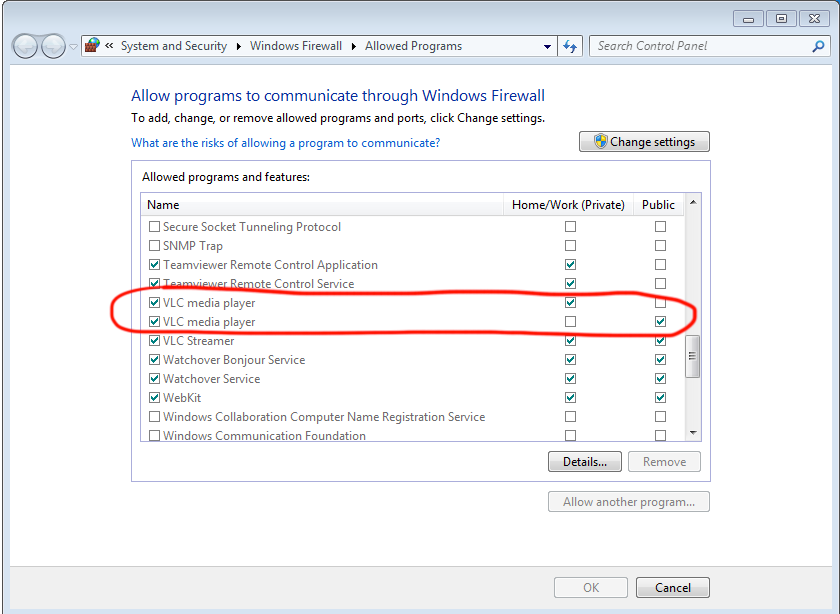Maximize the Allowed Programs window
The height and width of the screenshot is (614, 840).
coord(781,19)
